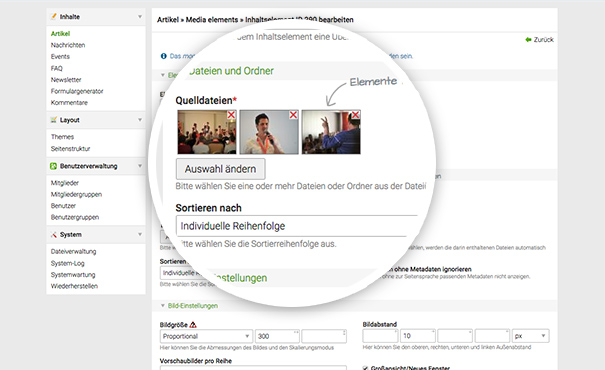
Task: Select the raised-hand photo thumbnail
Action: click(x=331, y=132)
